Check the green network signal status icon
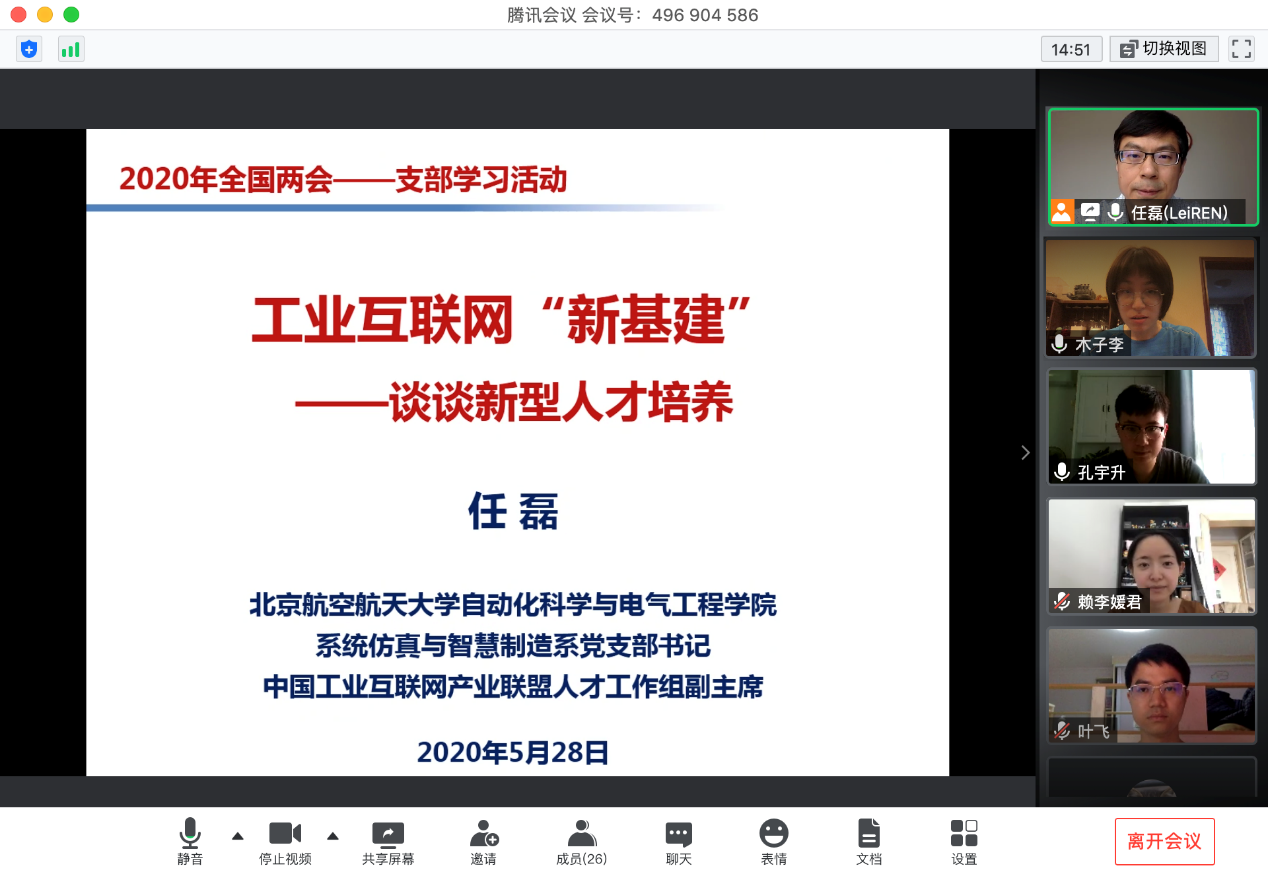This screenshot has width=1268, height=876. click(x=70, y=48)
